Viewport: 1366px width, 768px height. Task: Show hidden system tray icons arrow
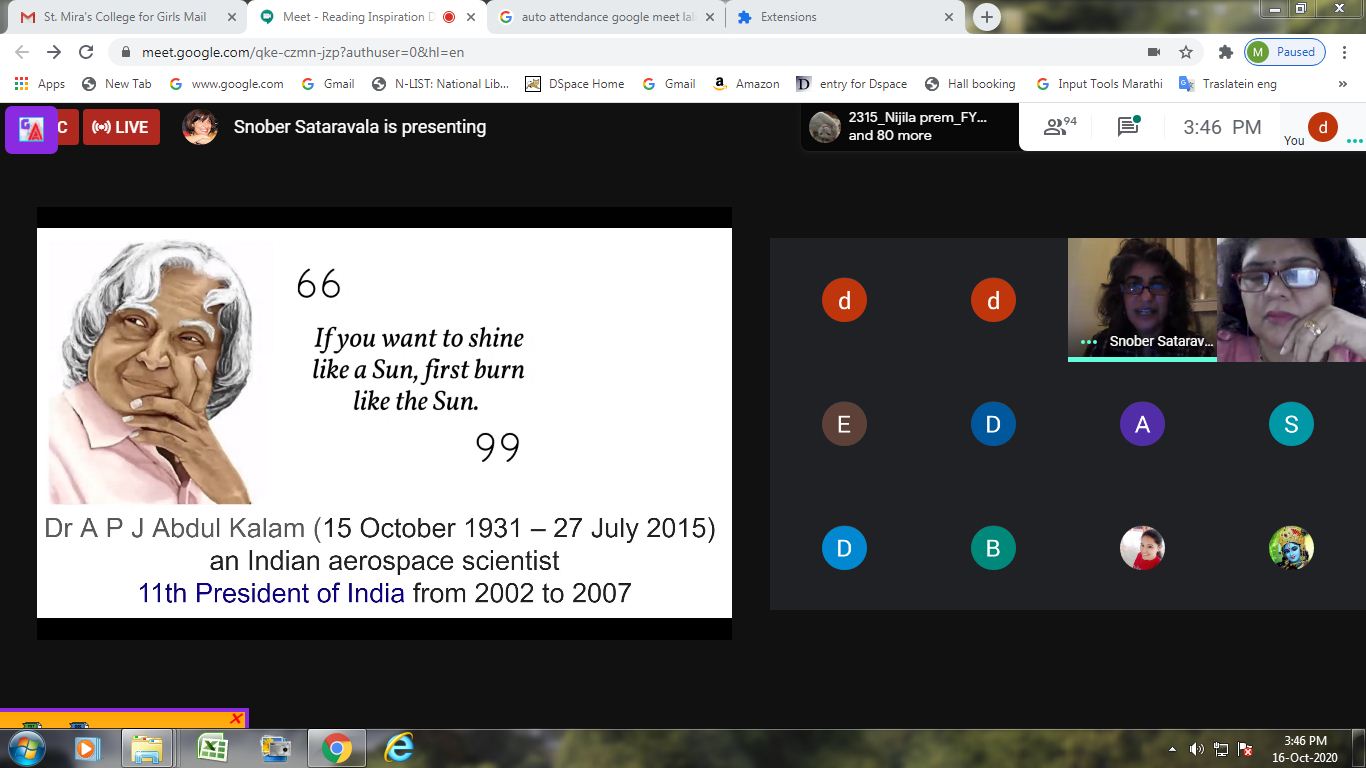click(1172, 749)
